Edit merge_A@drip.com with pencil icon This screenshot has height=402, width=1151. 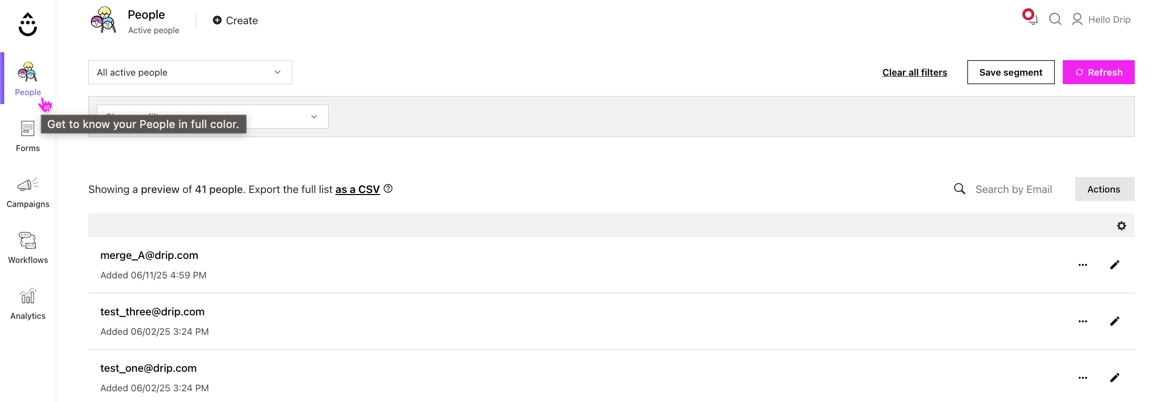[x=1114, y=265]
